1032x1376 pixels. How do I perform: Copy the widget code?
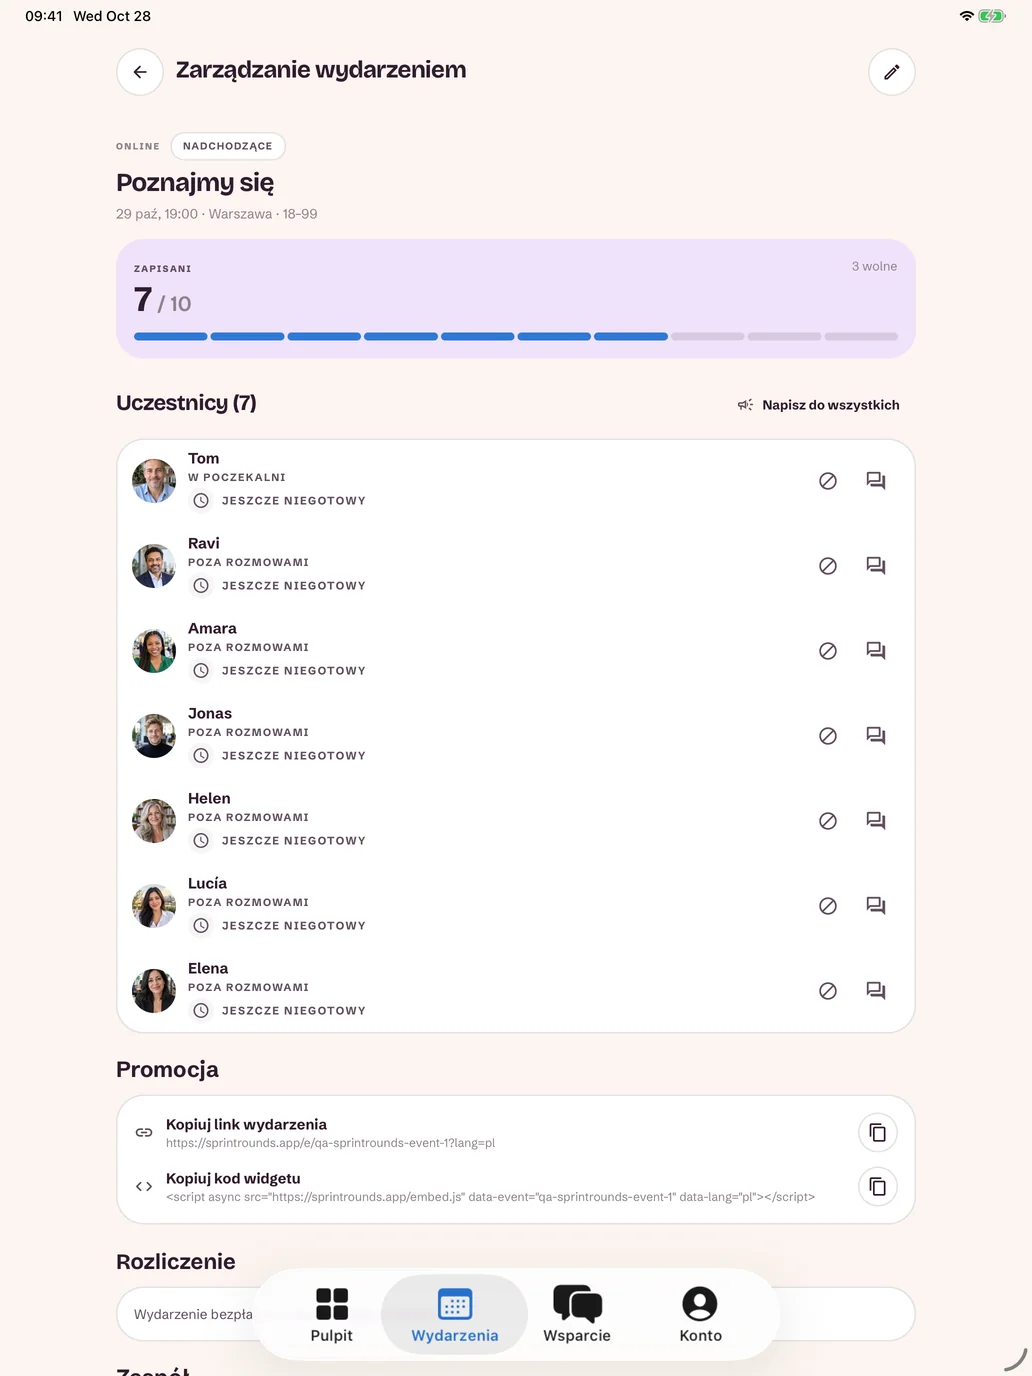pos(878,1186)
